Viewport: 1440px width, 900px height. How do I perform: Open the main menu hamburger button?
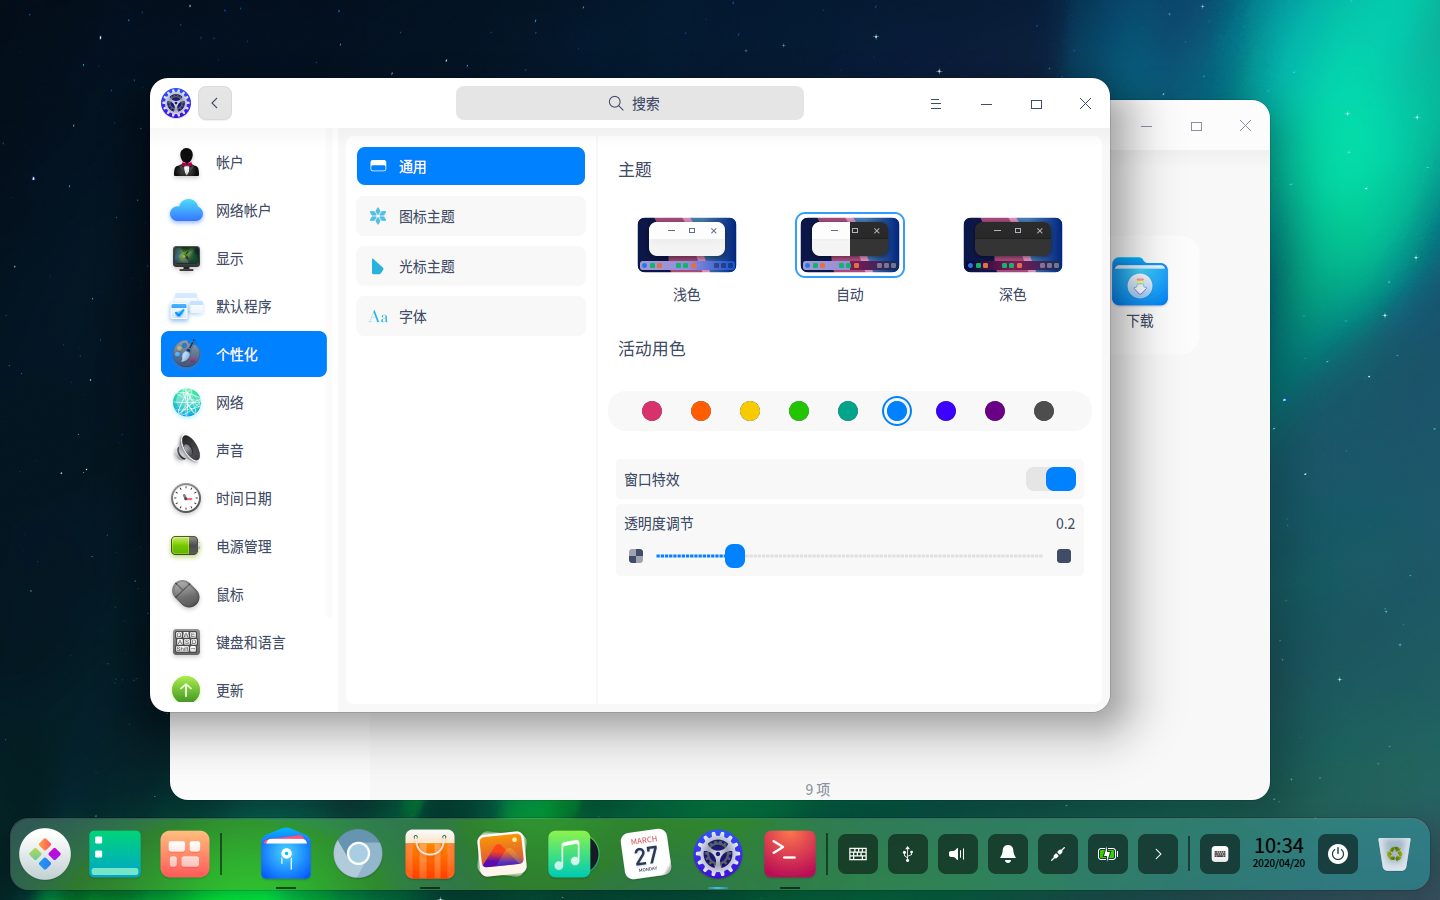pos(936,104)
